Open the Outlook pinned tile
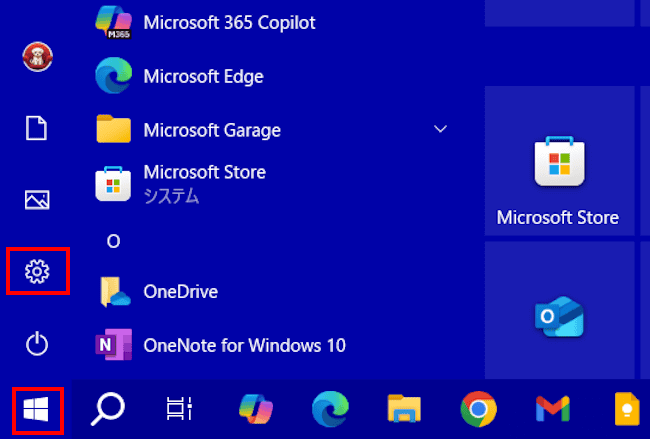The width and height of the screenshot is (650, 439). 559,310
